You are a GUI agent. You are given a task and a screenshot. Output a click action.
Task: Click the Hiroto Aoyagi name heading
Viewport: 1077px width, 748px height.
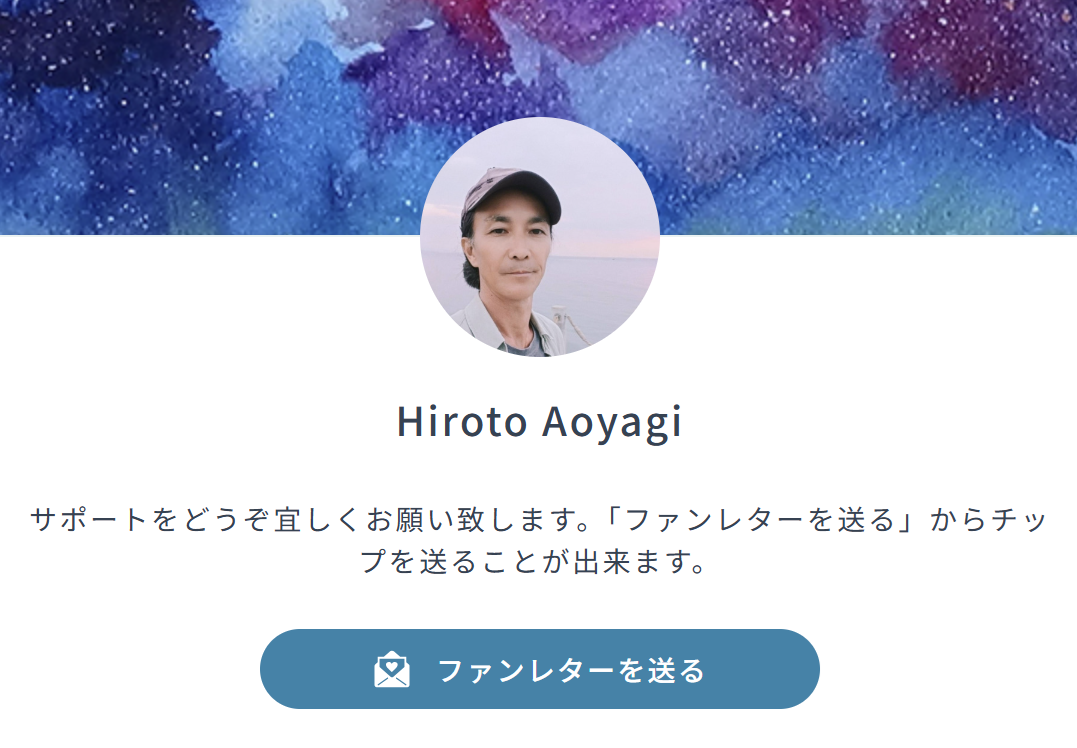539,421
